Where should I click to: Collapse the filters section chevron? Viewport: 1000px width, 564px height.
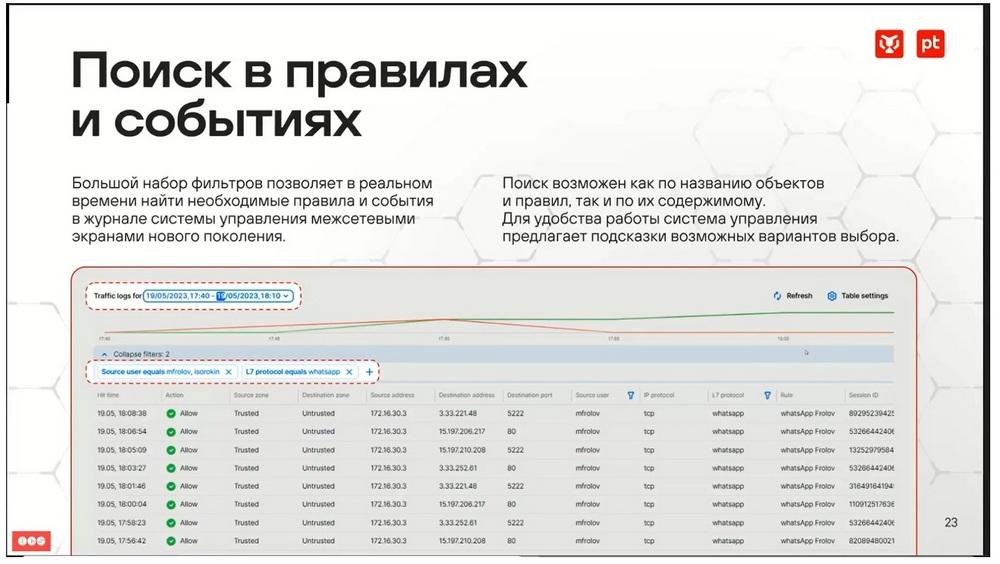click(x=105, y=354)
